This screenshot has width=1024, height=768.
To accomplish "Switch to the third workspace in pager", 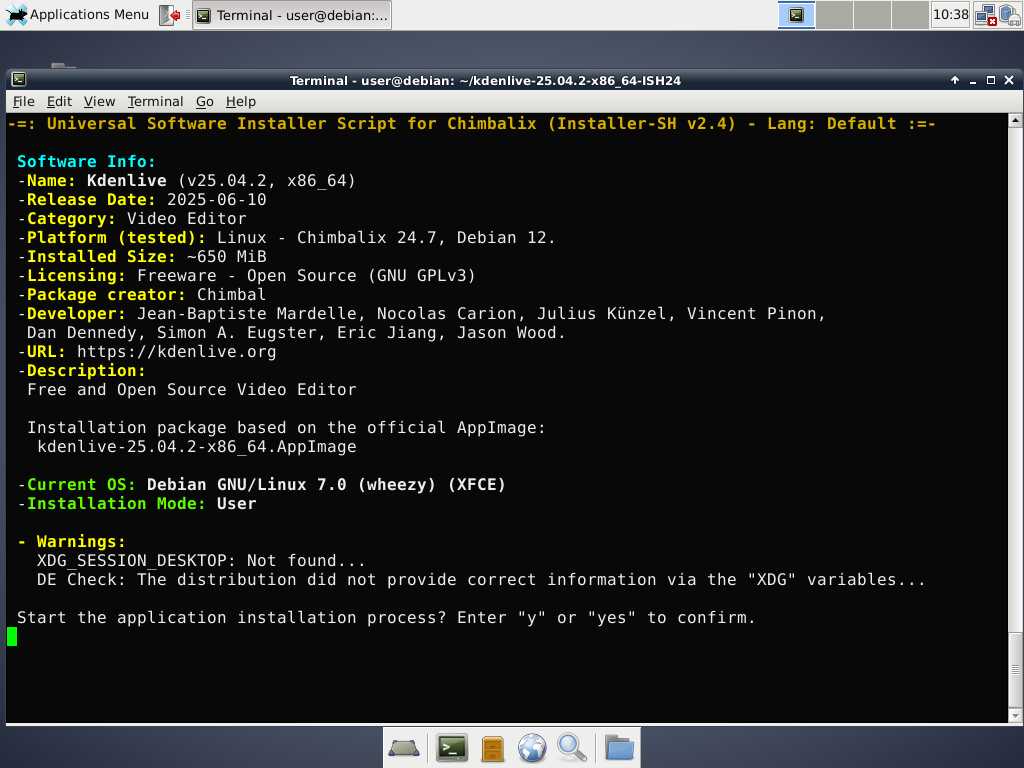I will [x=872, y=15].
